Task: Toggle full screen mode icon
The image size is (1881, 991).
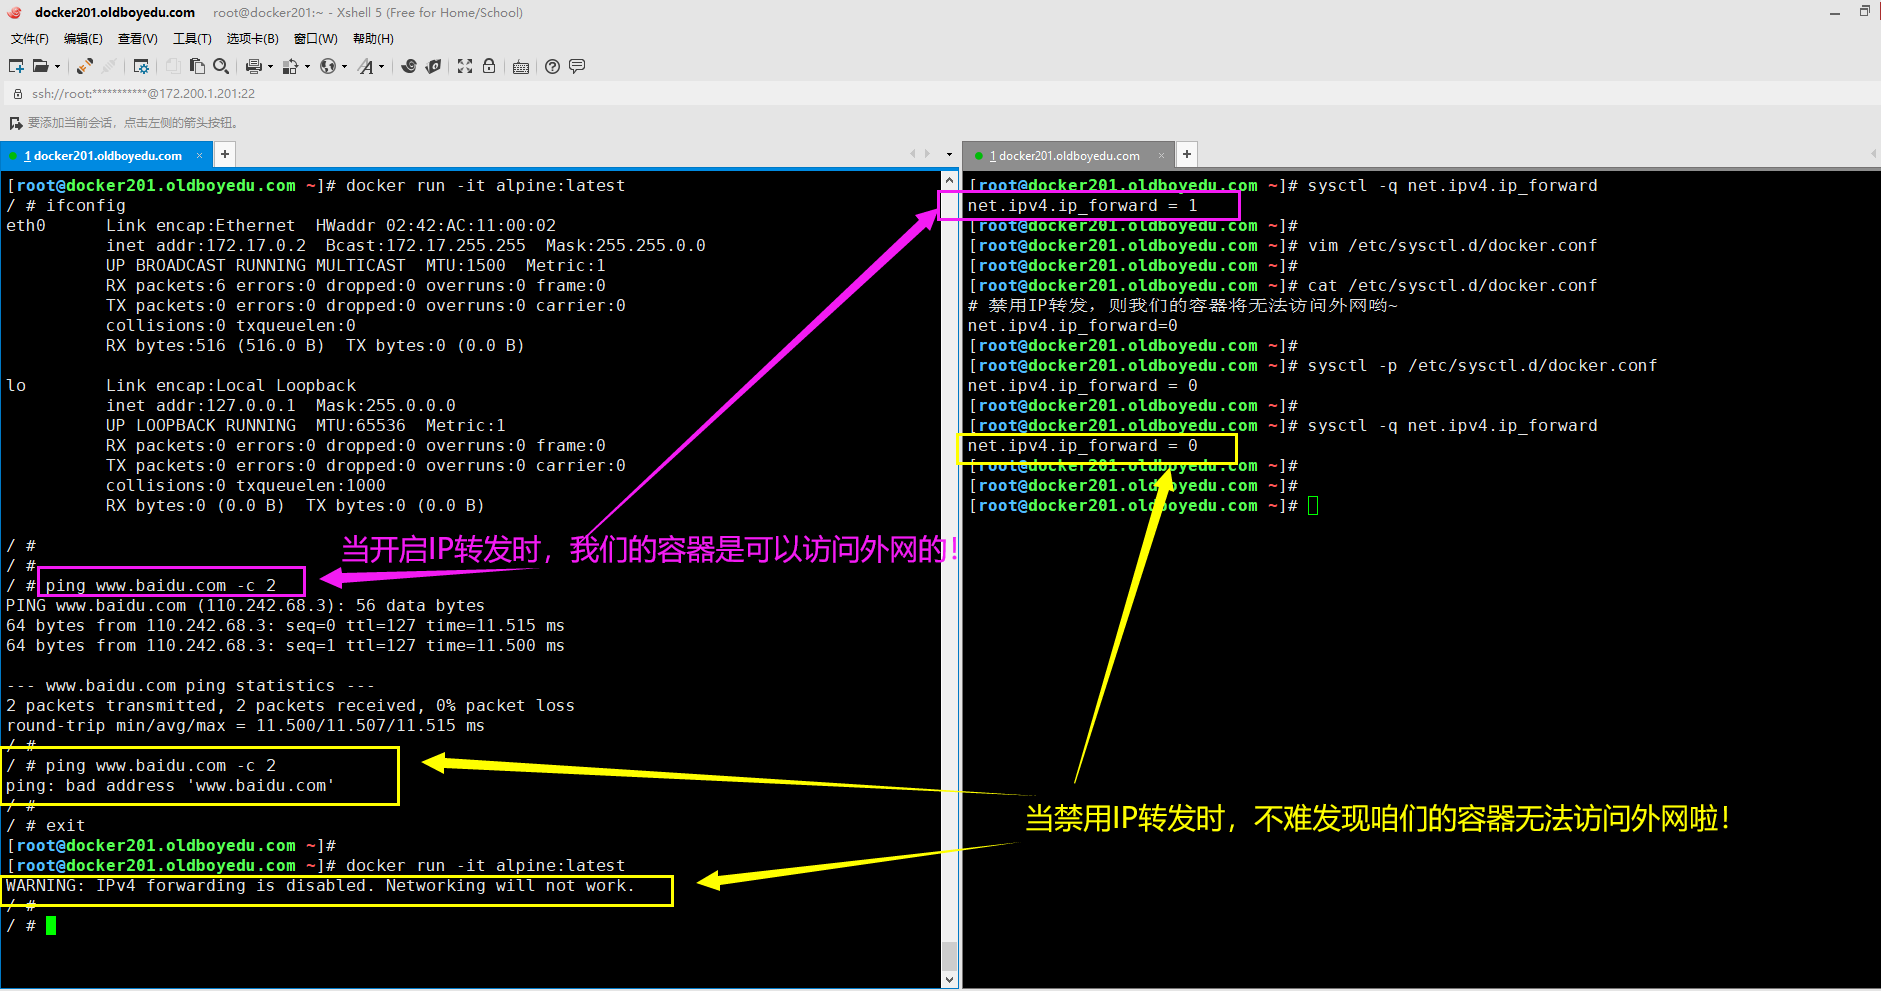Action: pyautogui.click(x=465, y=66)
